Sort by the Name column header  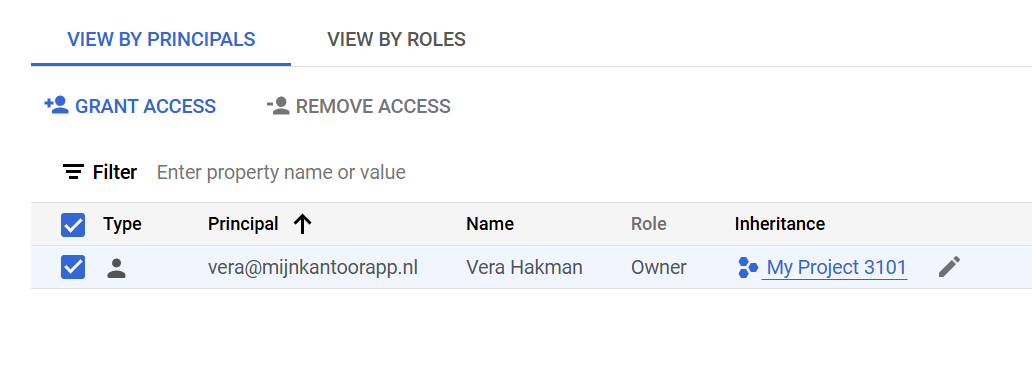coord(490,224)
